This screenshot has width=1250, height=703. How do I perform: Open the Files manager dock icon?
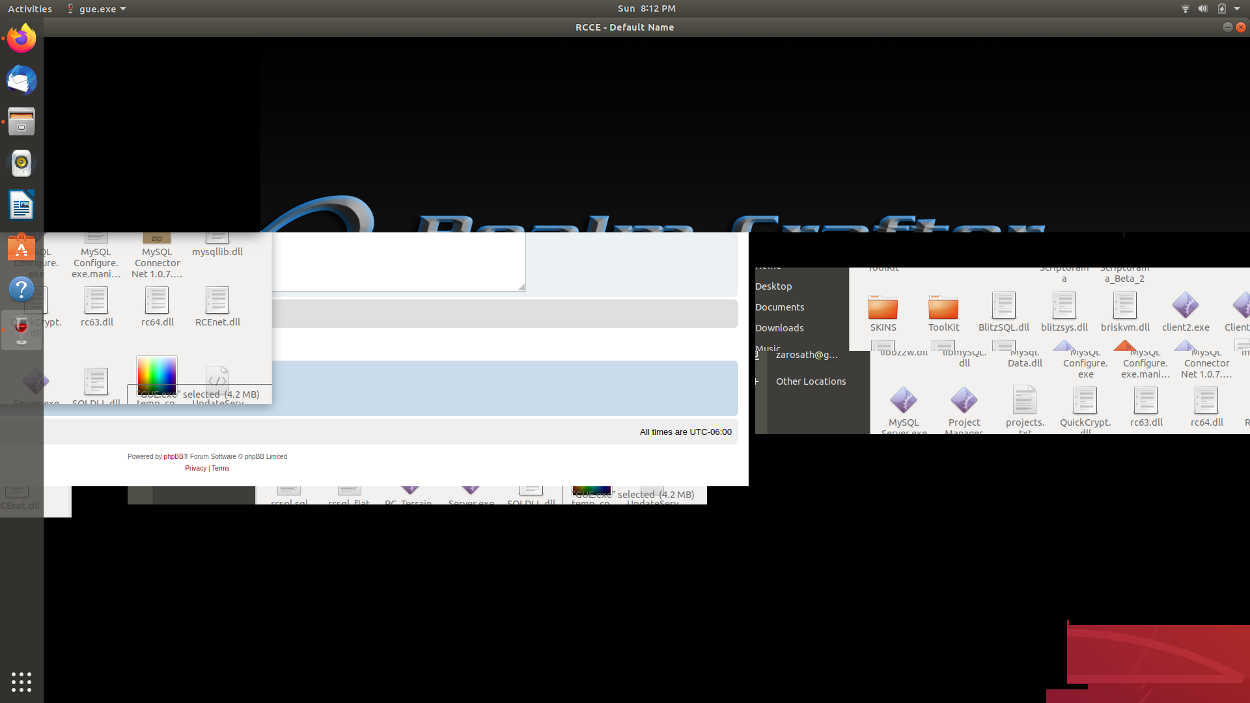[x=21, y=122]
